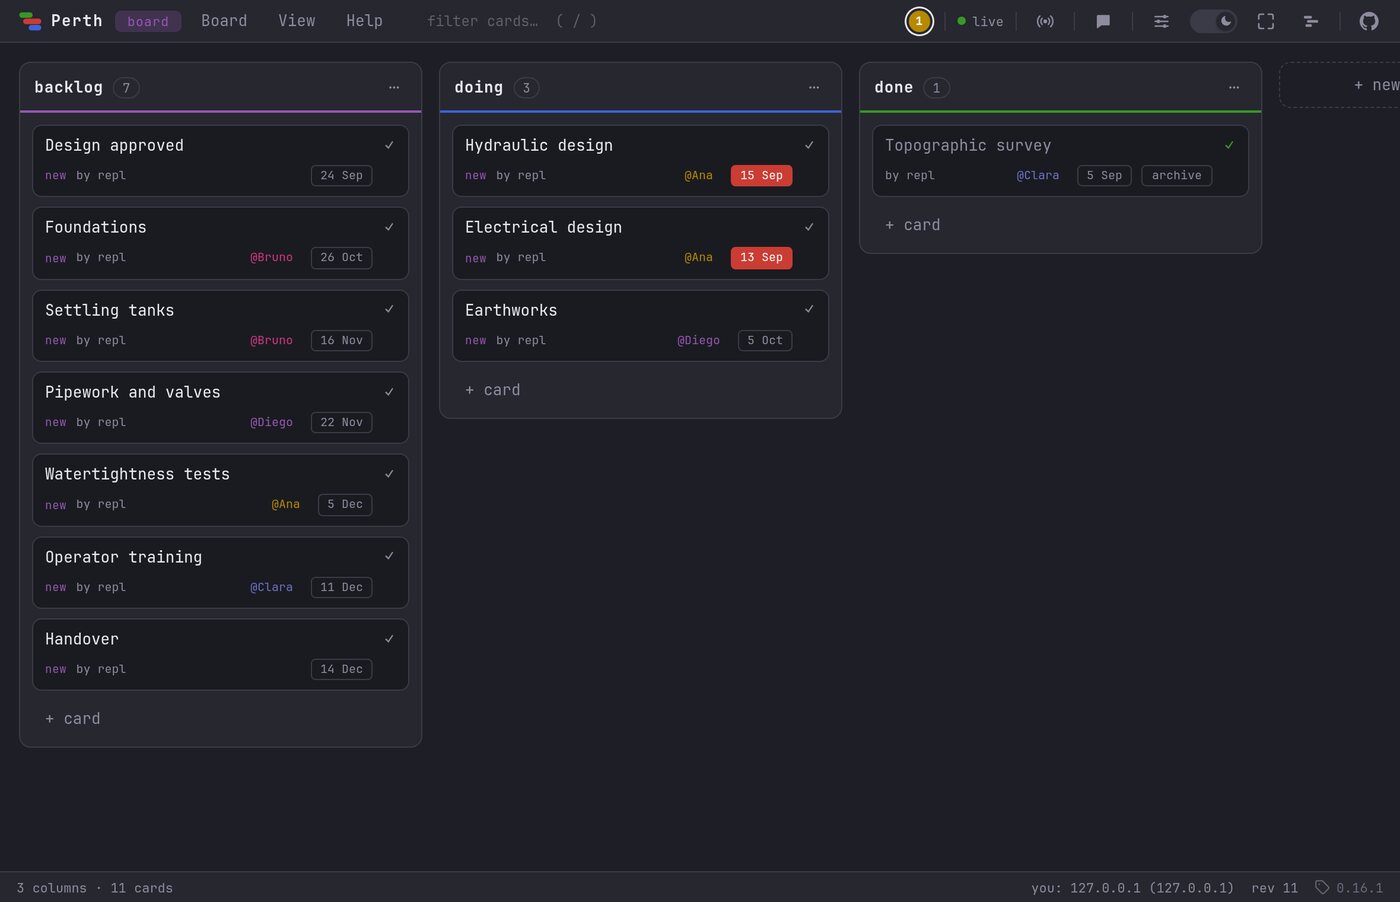
Task: Mark Hydraulic design card done
Action: (x=809, y=145)
